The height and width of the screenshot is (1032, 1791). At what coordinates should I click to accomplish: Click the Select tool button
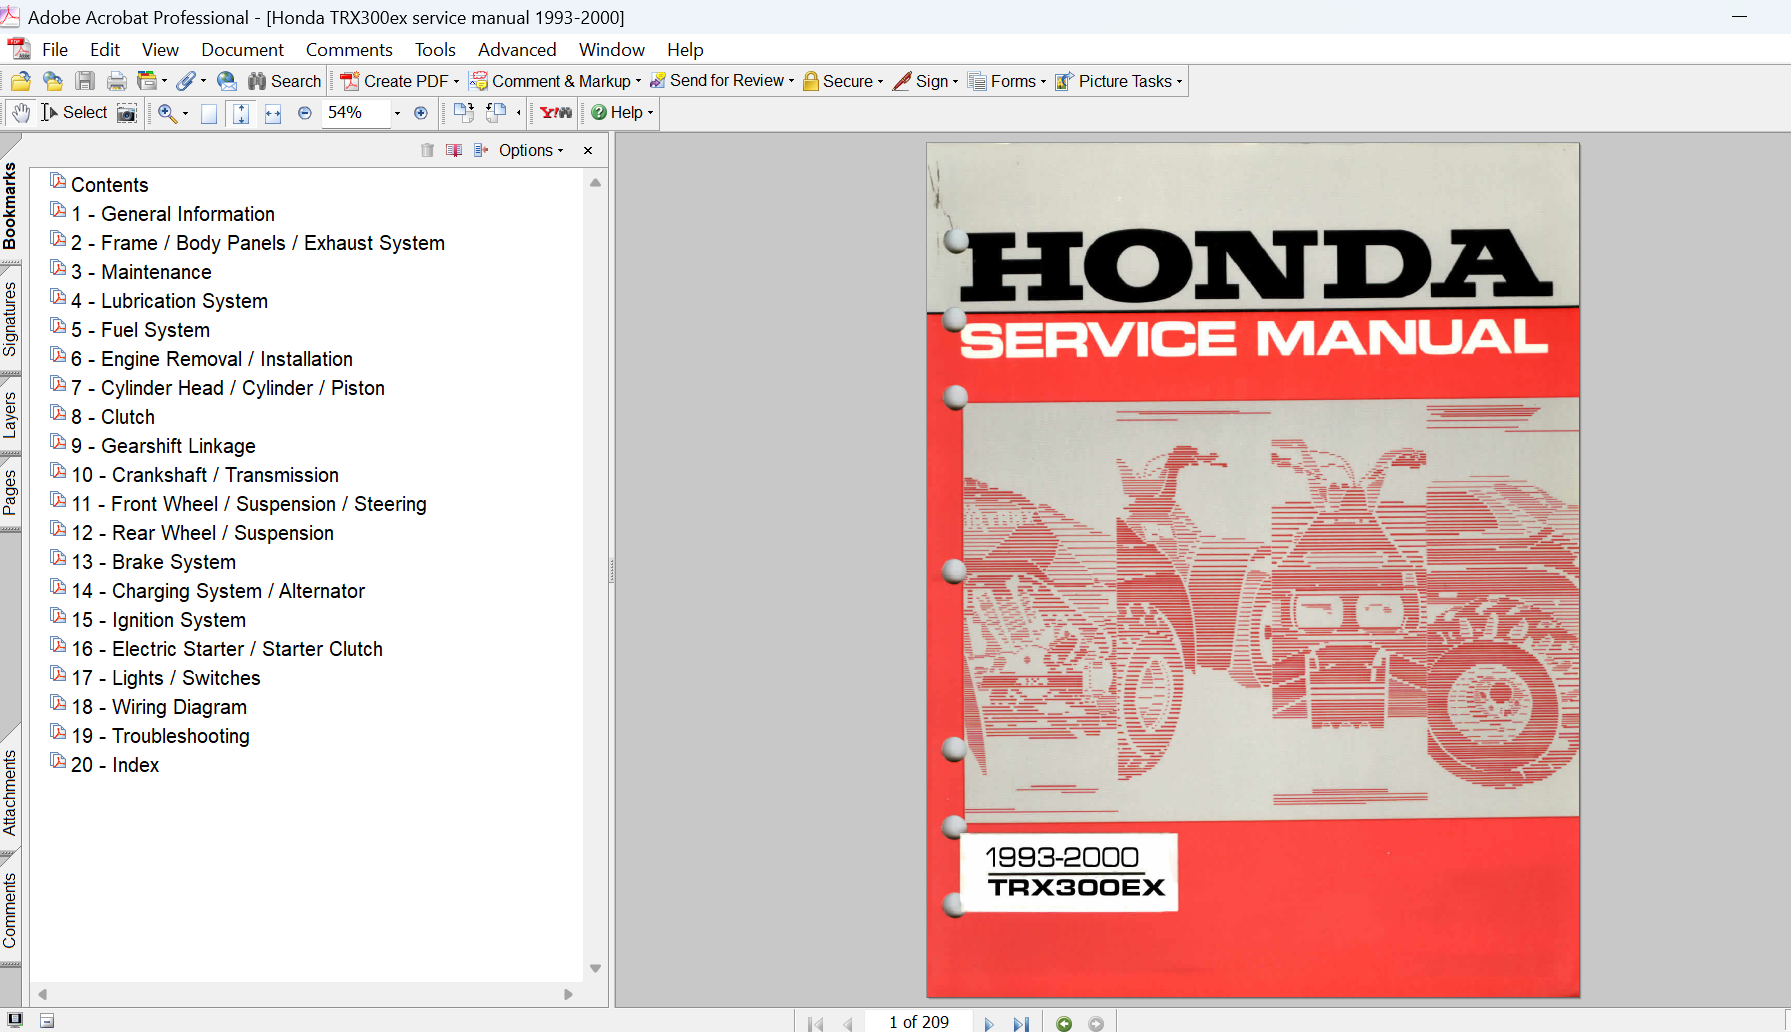point(74,113)
